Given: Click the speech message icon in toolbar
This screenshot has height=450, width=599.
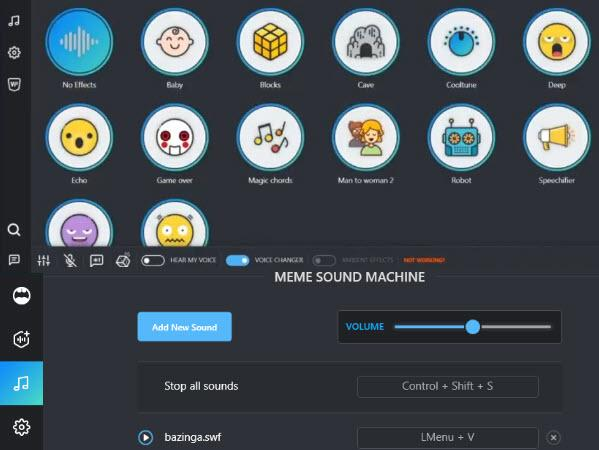Looking at the screenshot, I should click(x=97, y=261).
